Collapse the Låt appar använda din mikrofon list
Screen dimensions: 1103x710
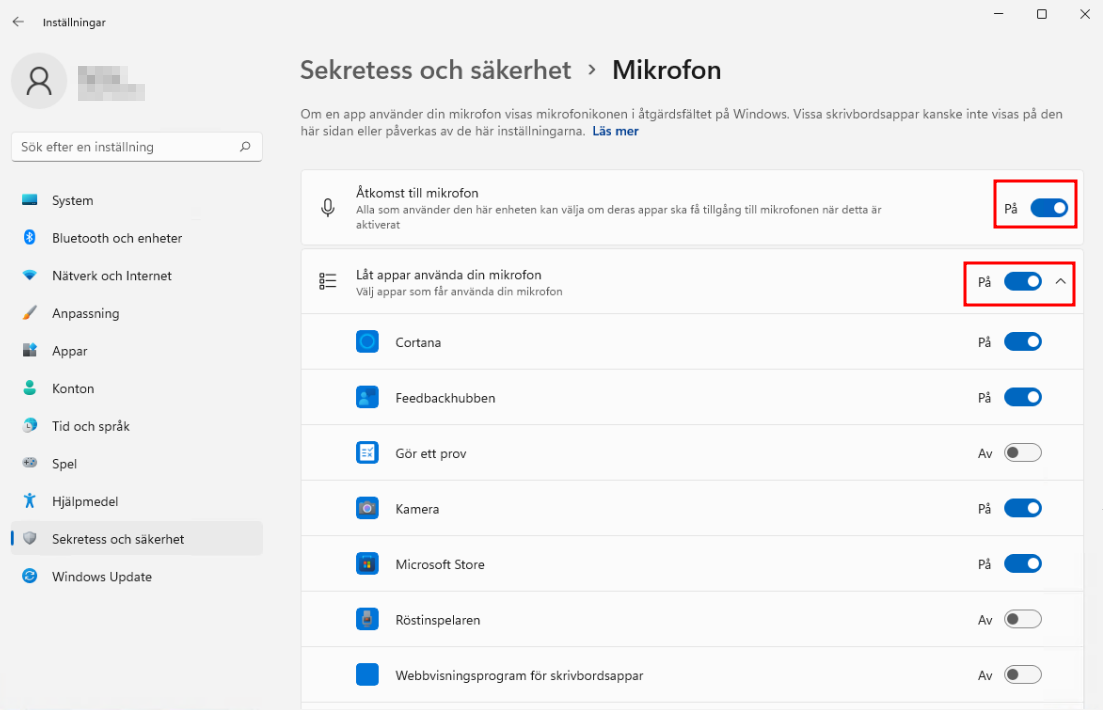pyautogui.click(x=1061, y=281)
